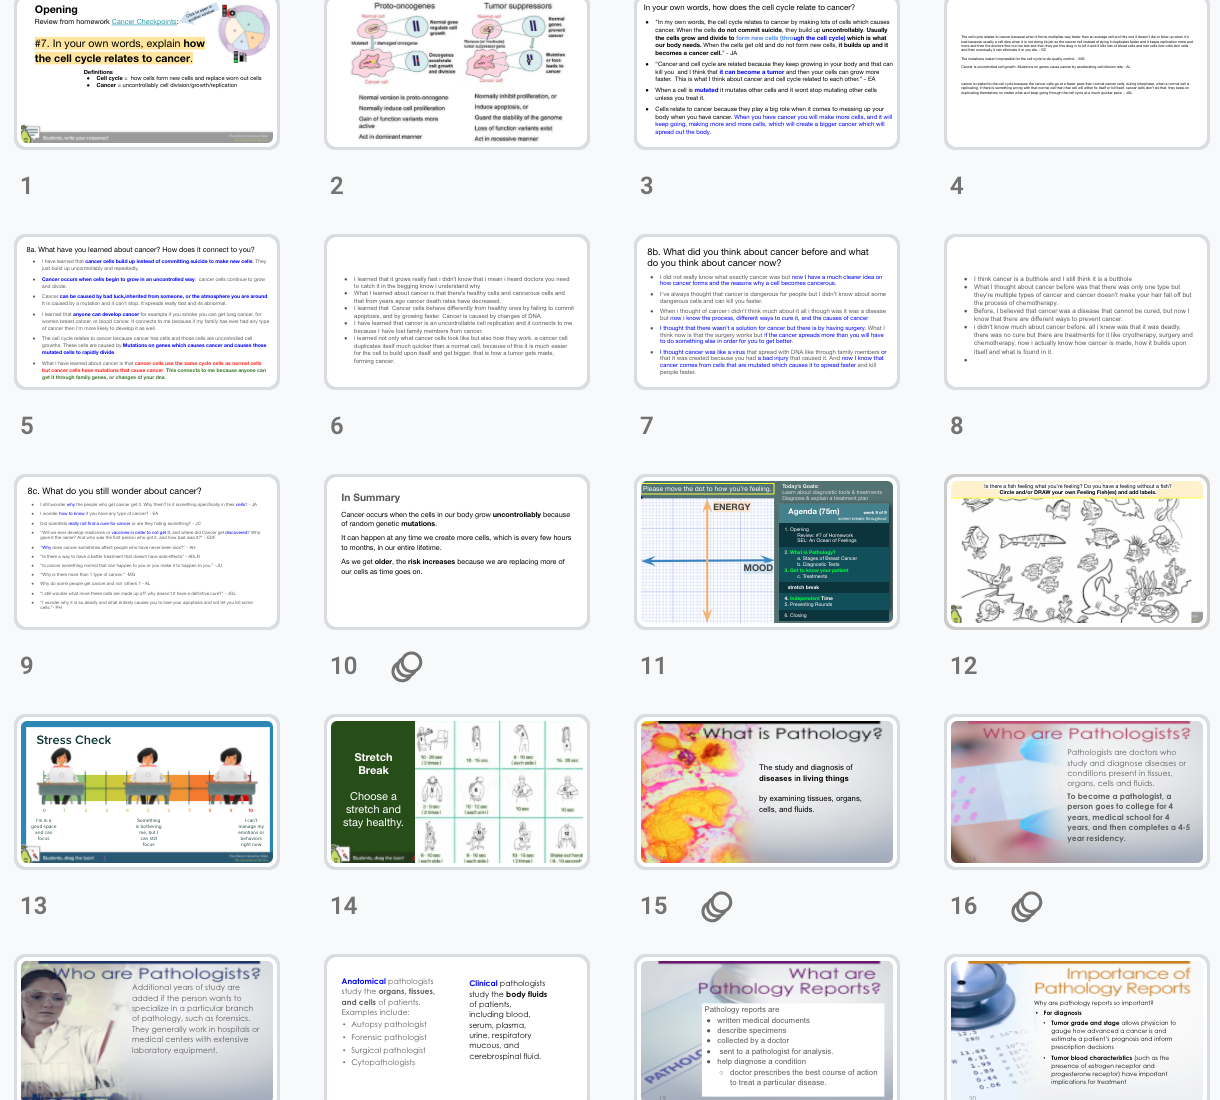
Task: Select the mostly blank slide 4 thumbnail
Action: (x=1077, y=73)
